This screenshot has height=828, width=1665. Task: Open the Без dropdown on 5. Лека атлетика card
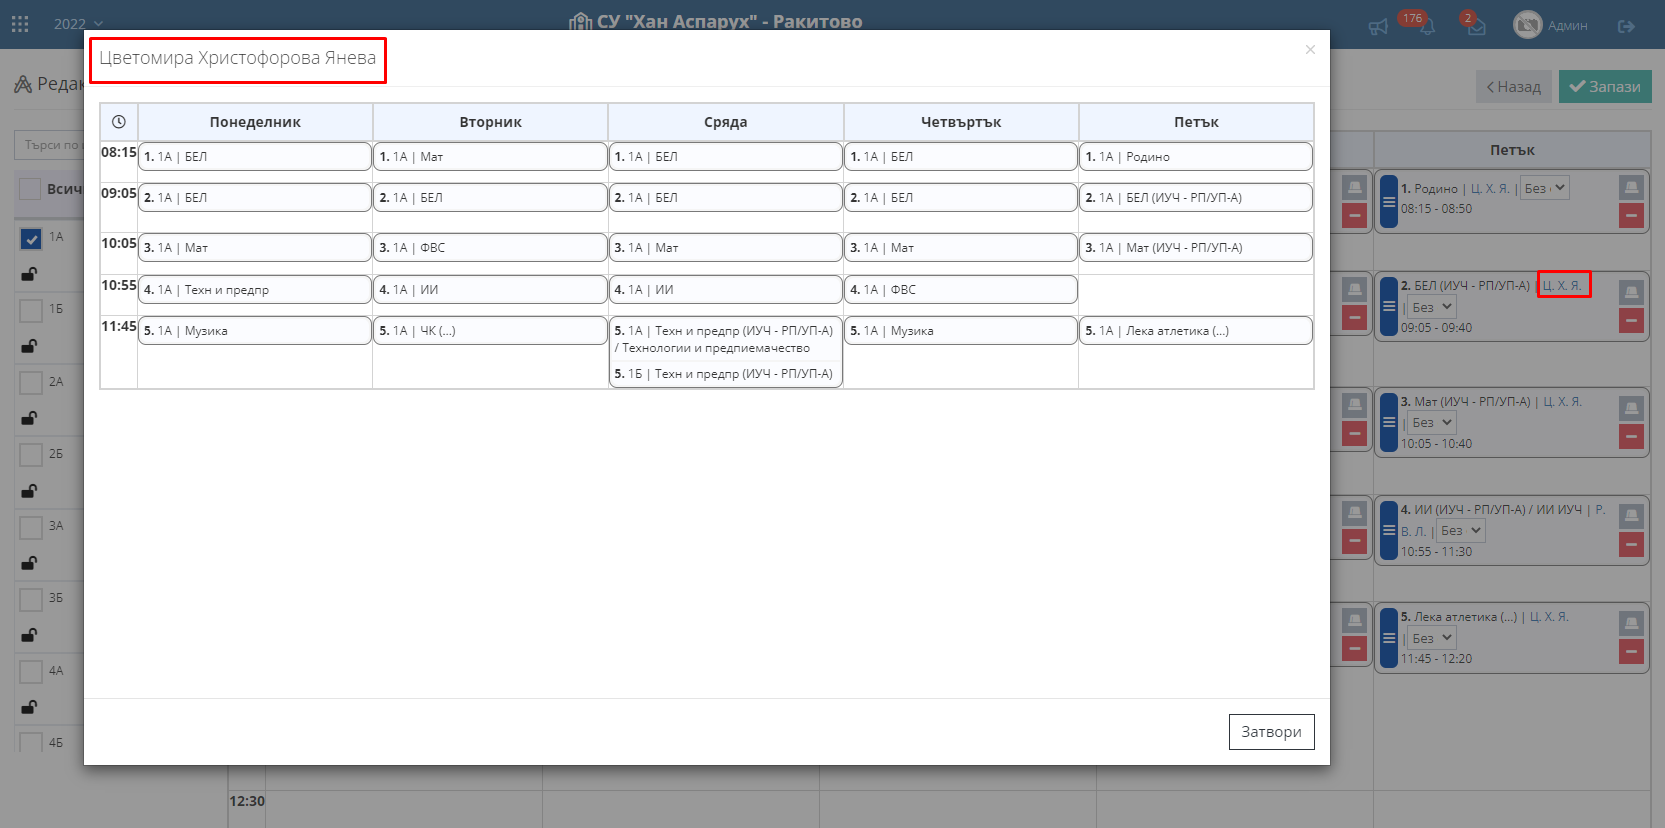click(1432, 638)
